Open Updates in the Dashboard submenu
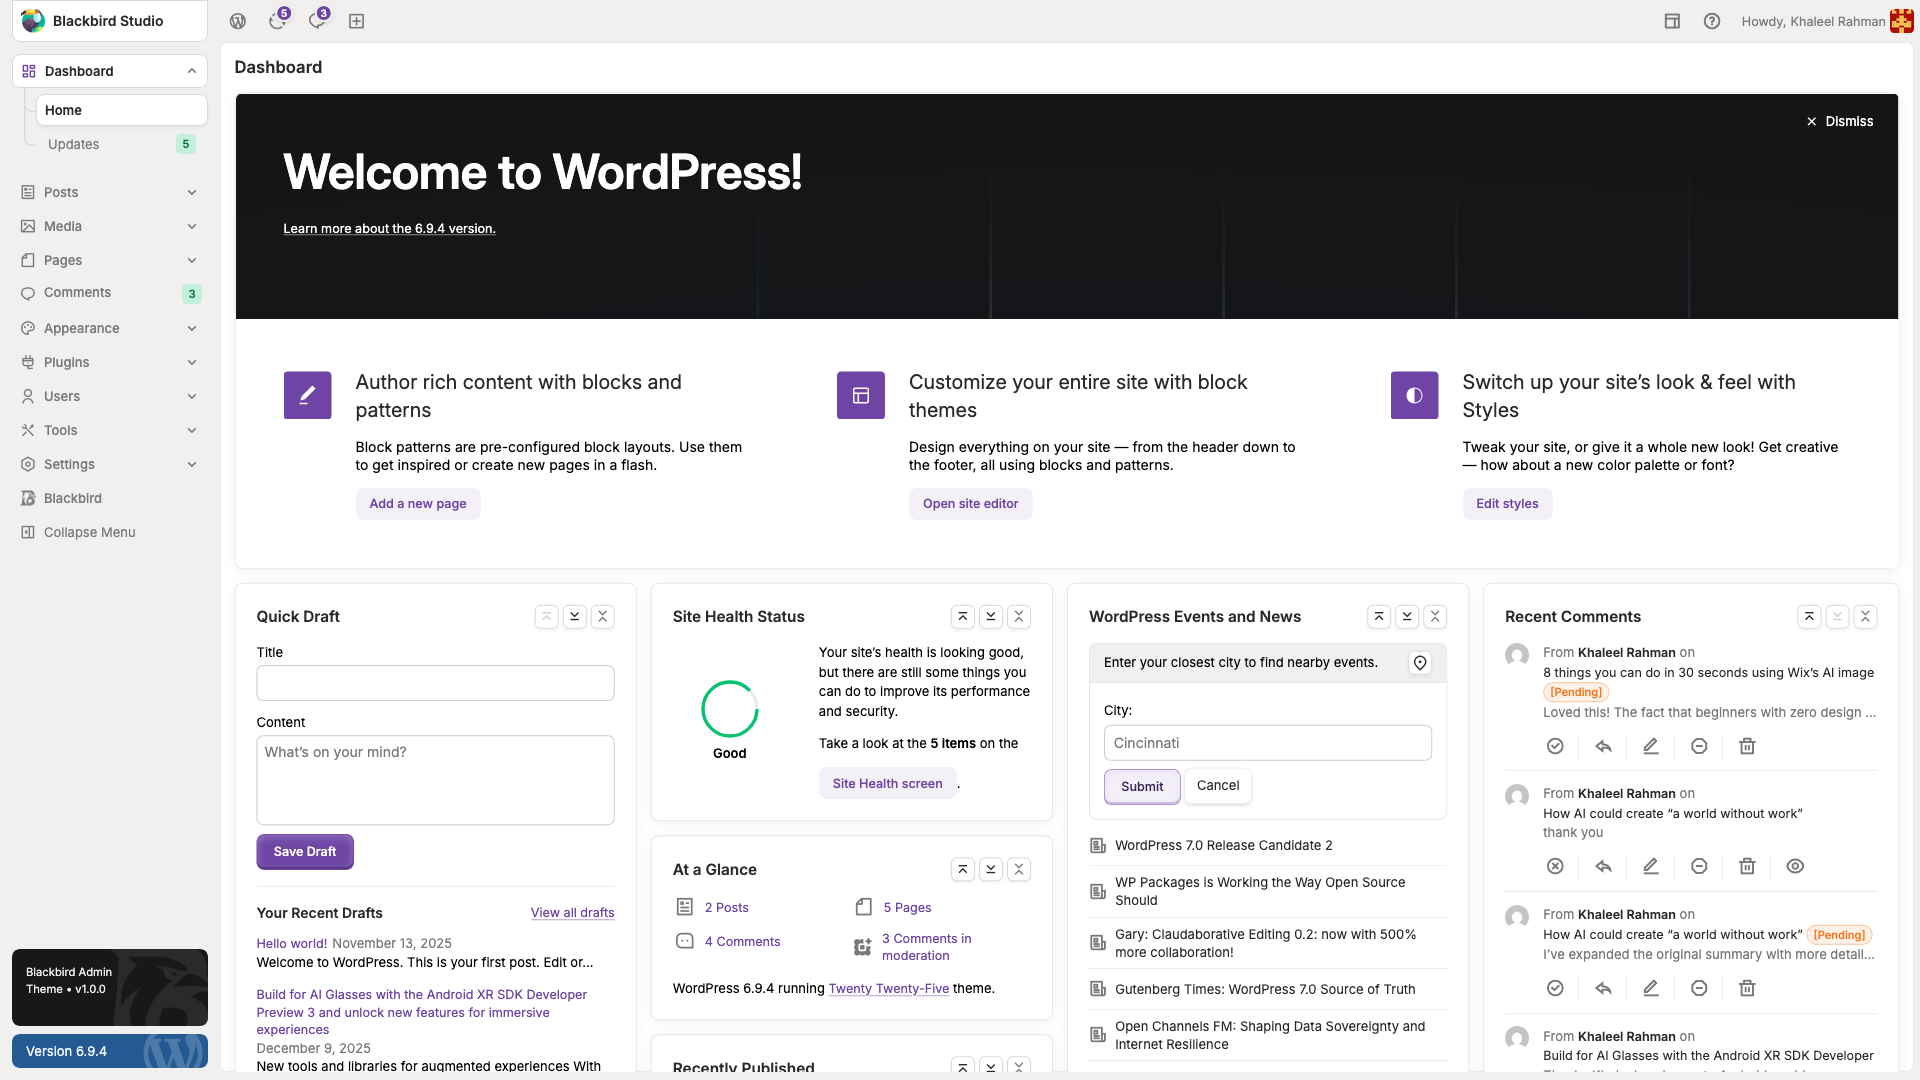 [74, 145]
